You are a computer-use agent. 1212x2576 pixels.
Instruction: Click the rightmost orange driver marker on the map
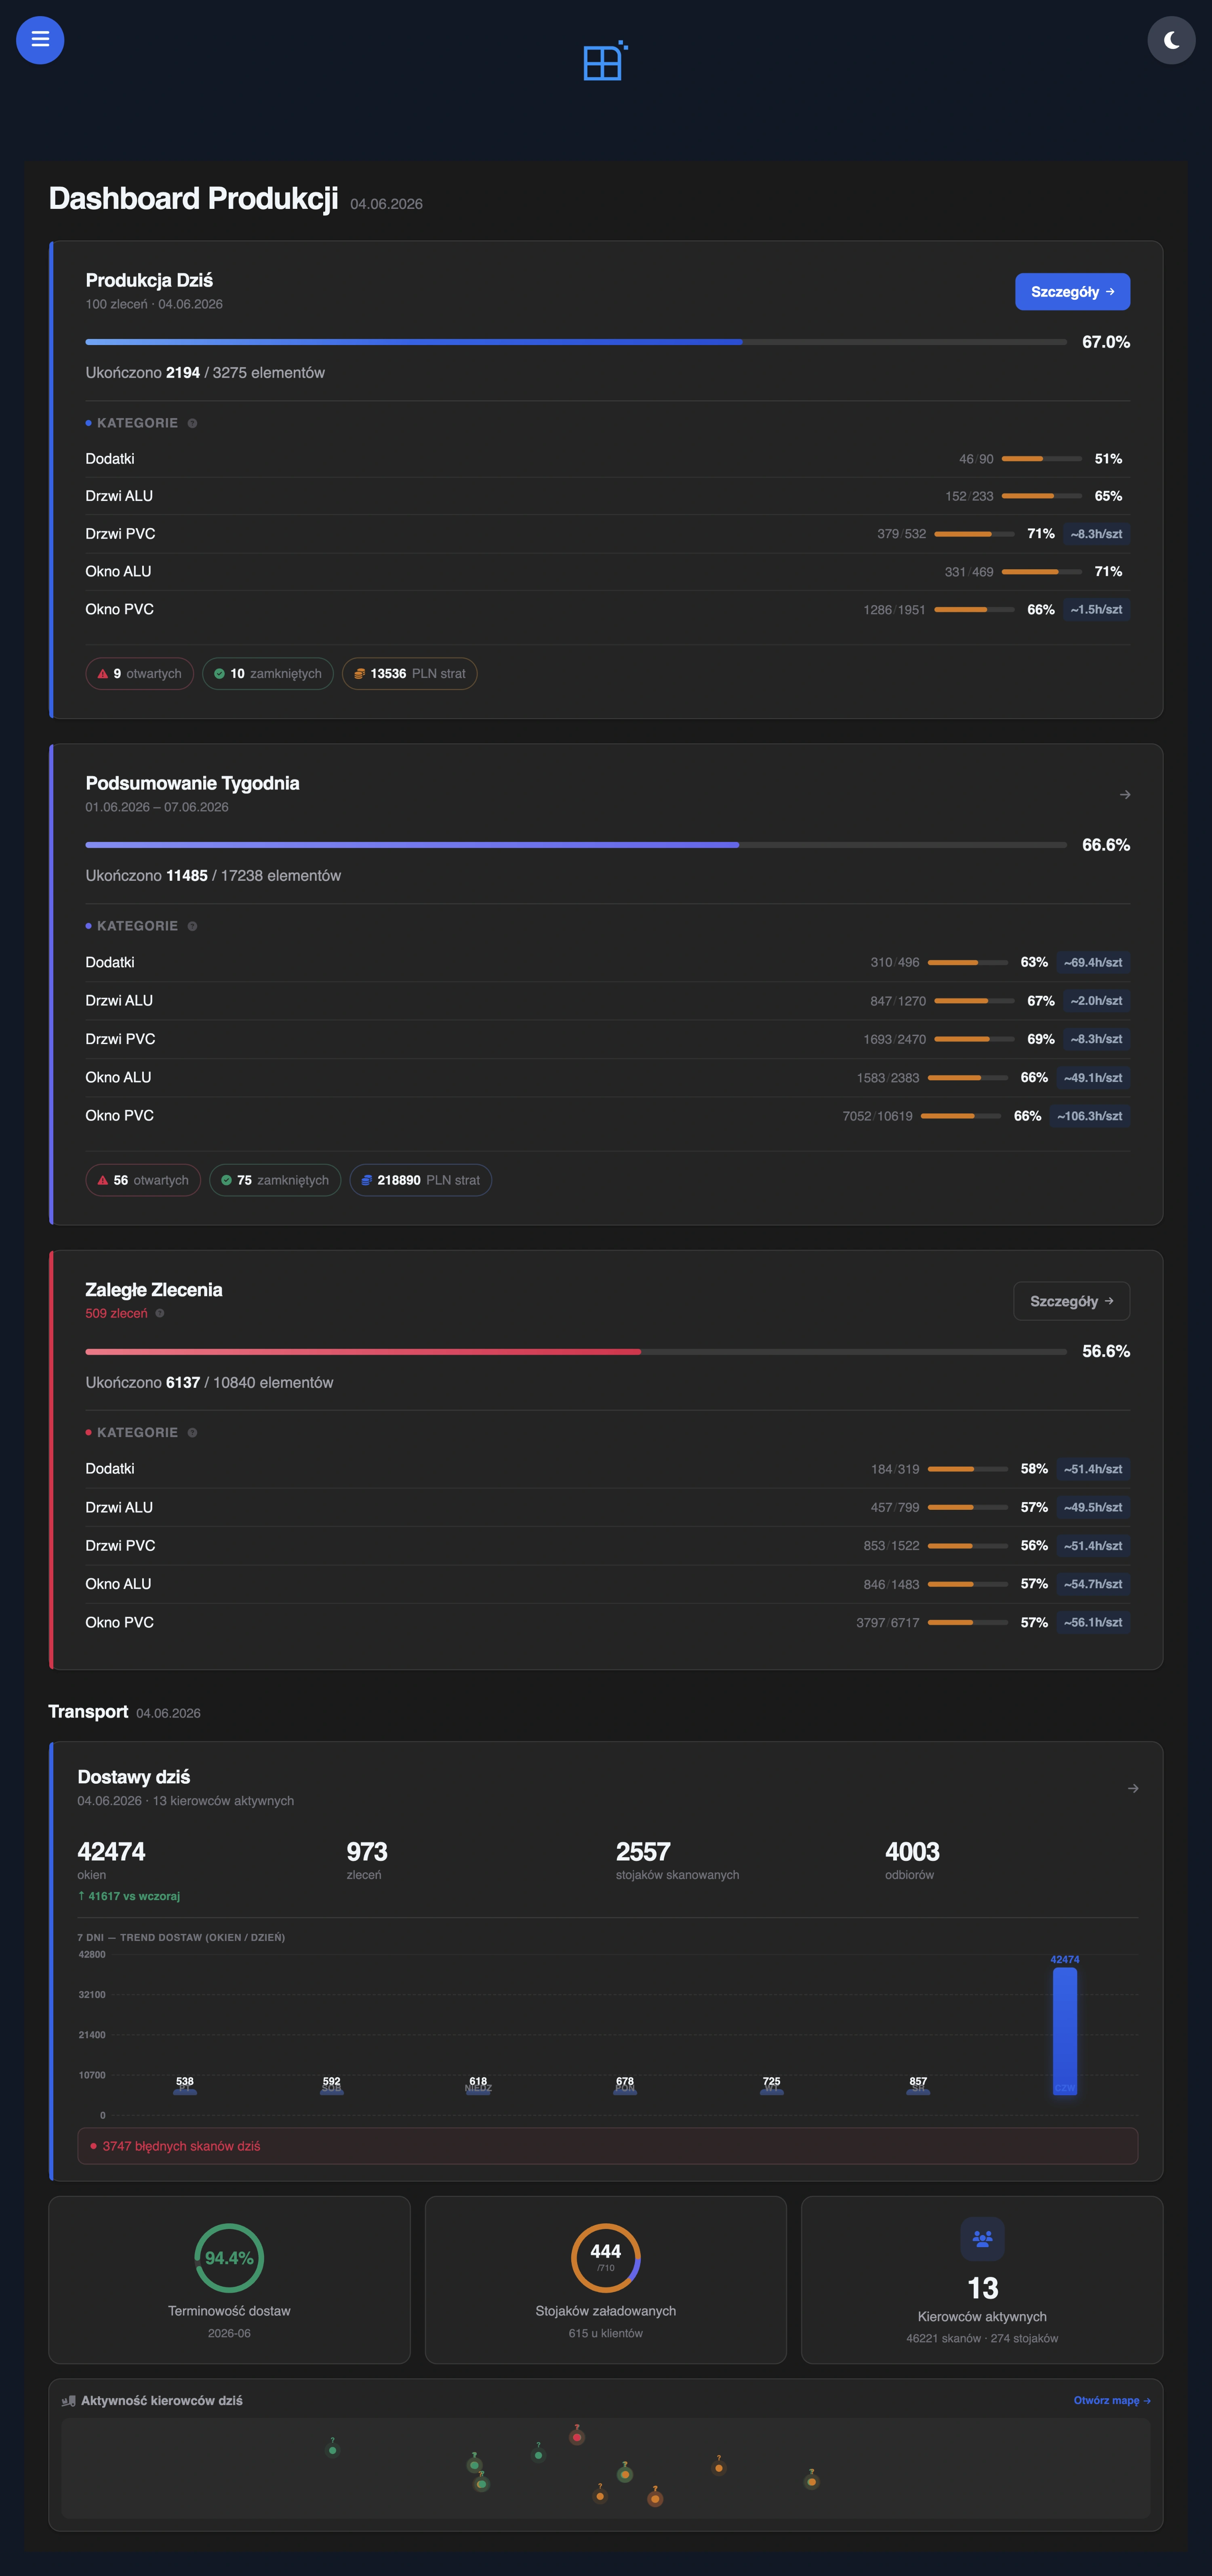point(812,2482)
